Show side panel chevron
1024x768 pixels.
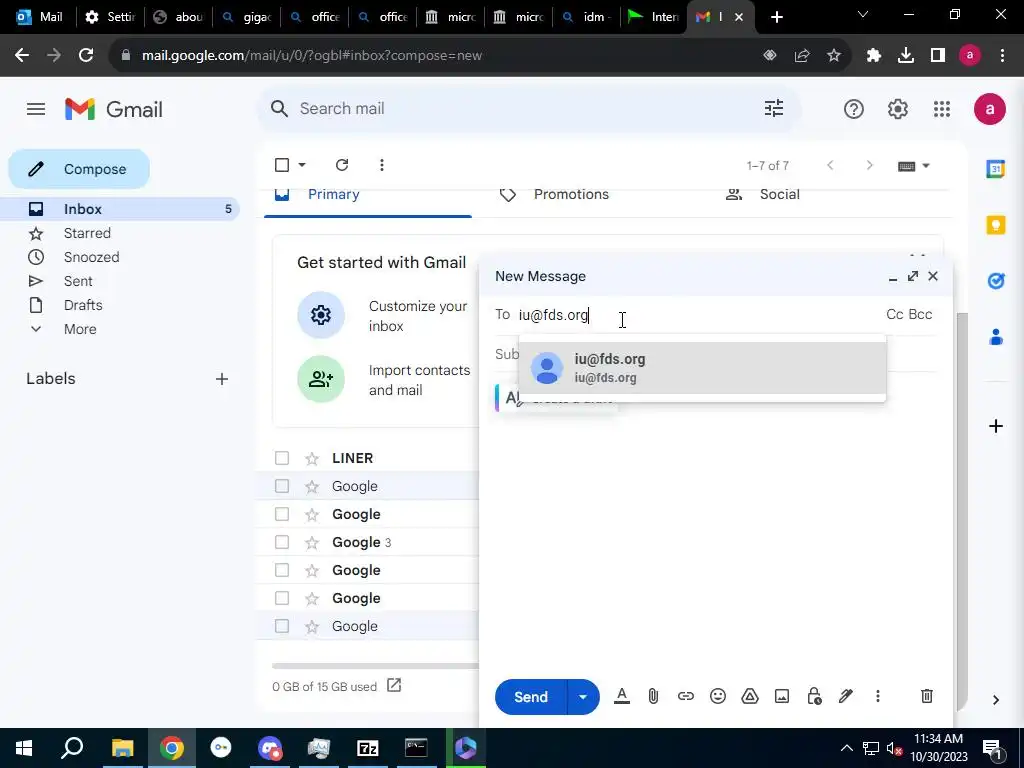995,700
